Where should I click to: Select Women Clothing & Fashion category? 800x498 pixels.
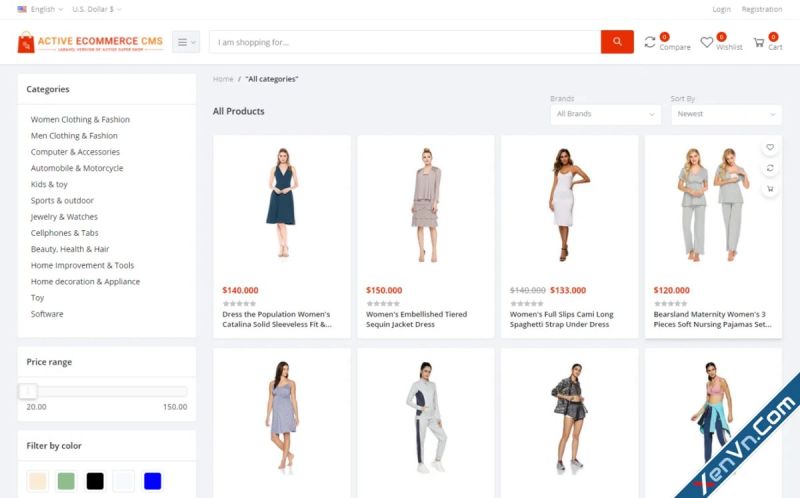pos(80,119)
